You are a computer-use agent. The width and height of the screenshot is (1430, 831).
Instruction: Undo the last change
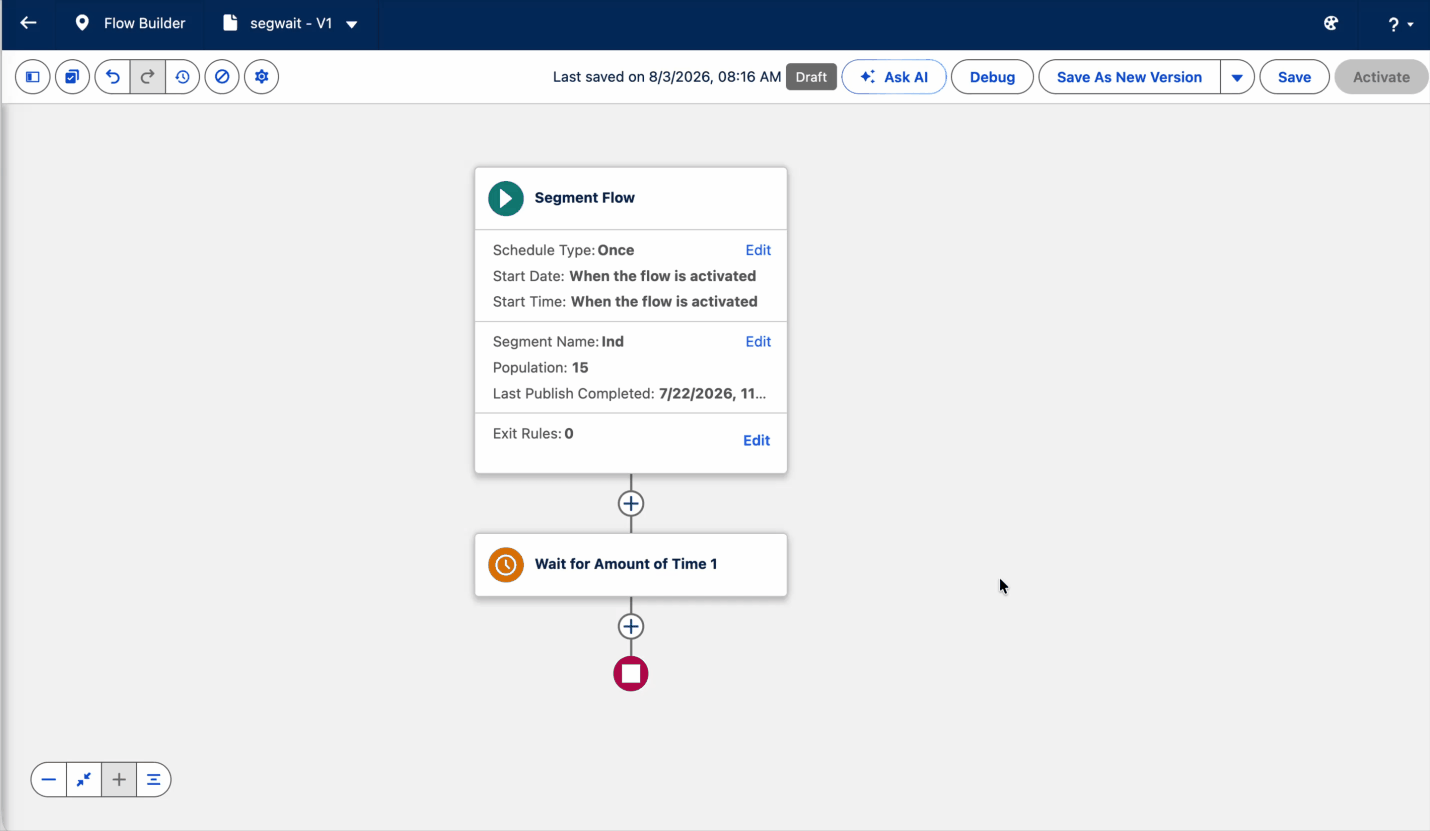113,77
